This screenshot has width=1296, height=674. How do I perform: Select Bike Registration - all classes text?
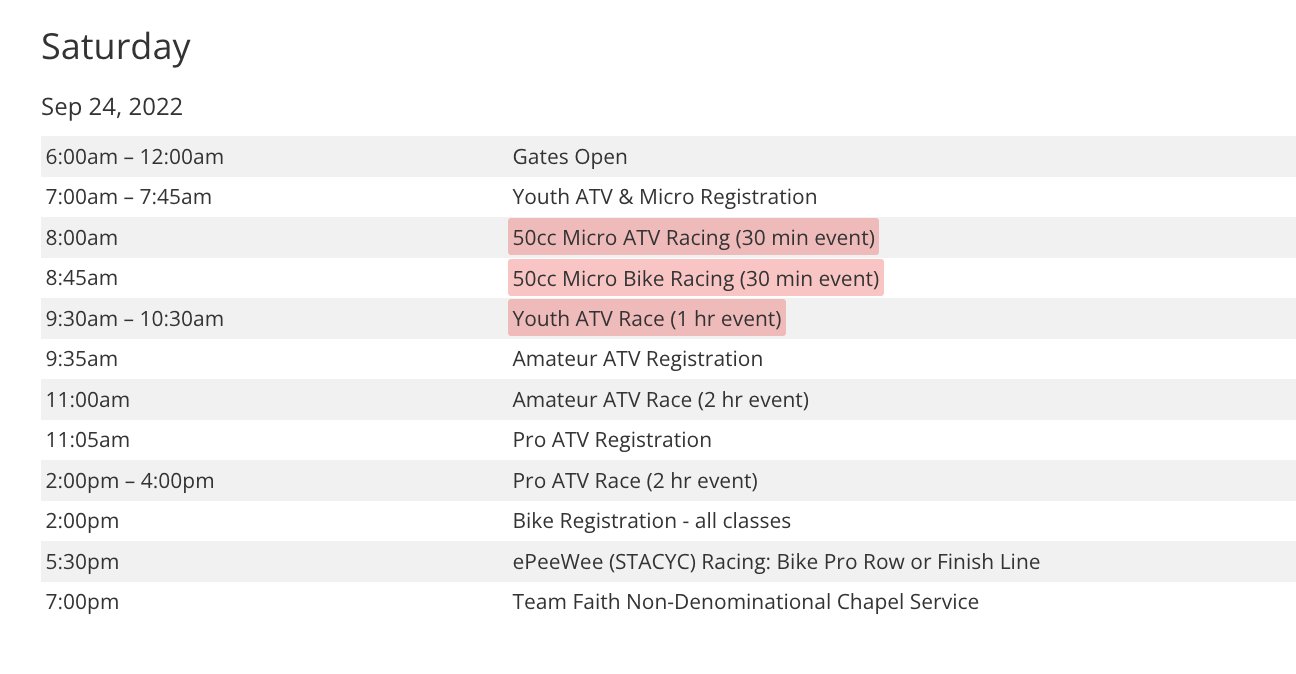click(x=651, y=521)
